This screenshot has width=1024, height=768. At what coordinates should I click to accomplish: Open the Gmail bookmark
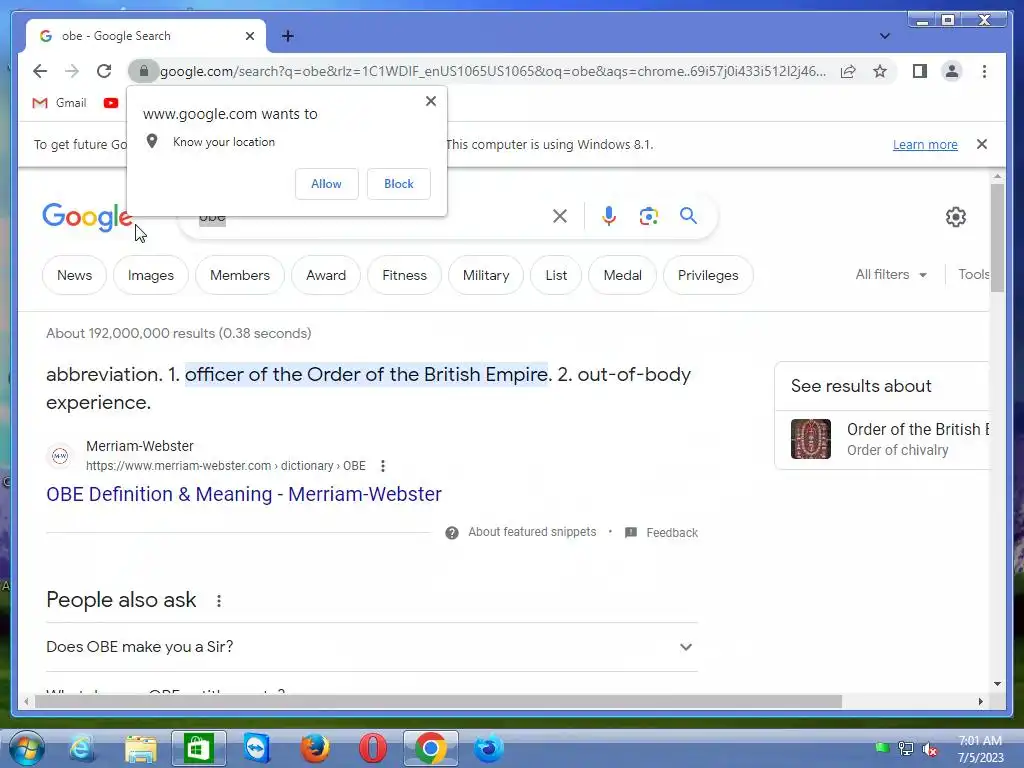[x=59, y=103]
